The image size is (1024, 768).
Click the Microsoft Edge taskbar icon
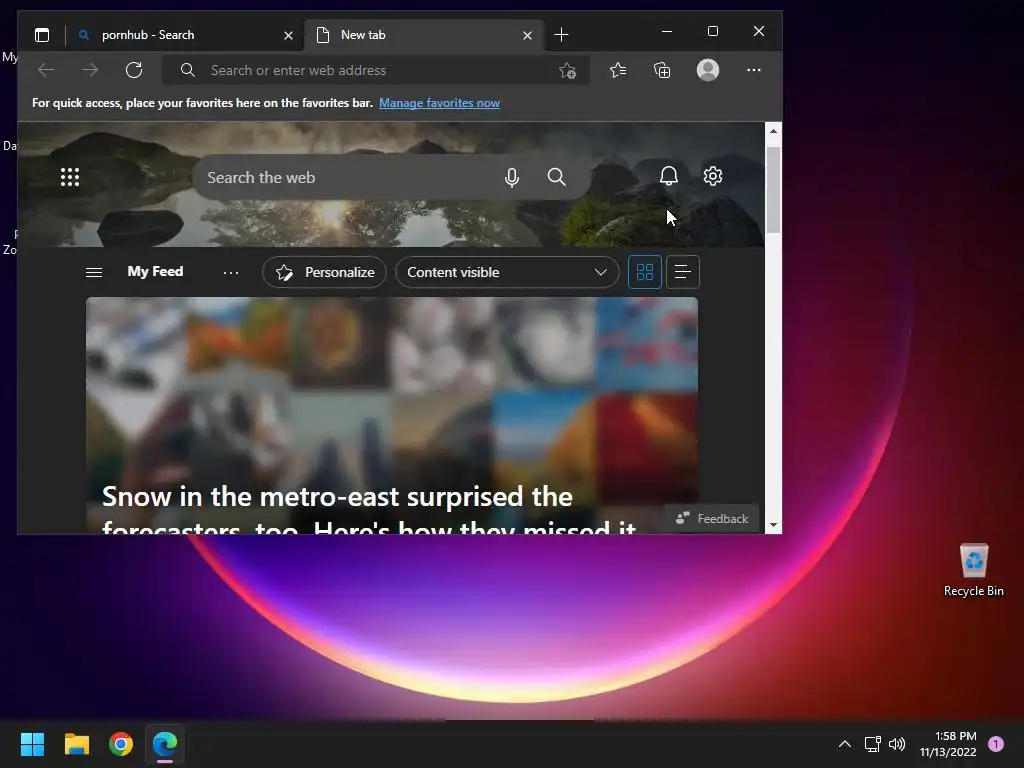point(165,744)
